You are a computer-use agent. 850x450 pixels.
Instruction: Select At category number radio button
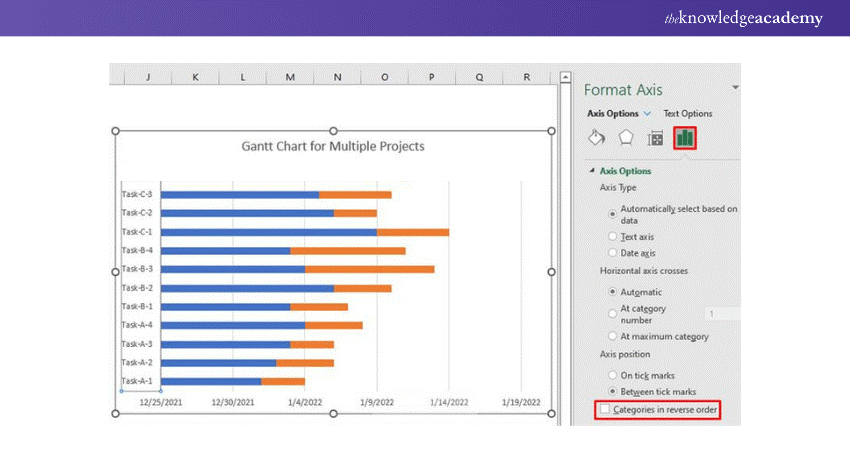[612, 314]
